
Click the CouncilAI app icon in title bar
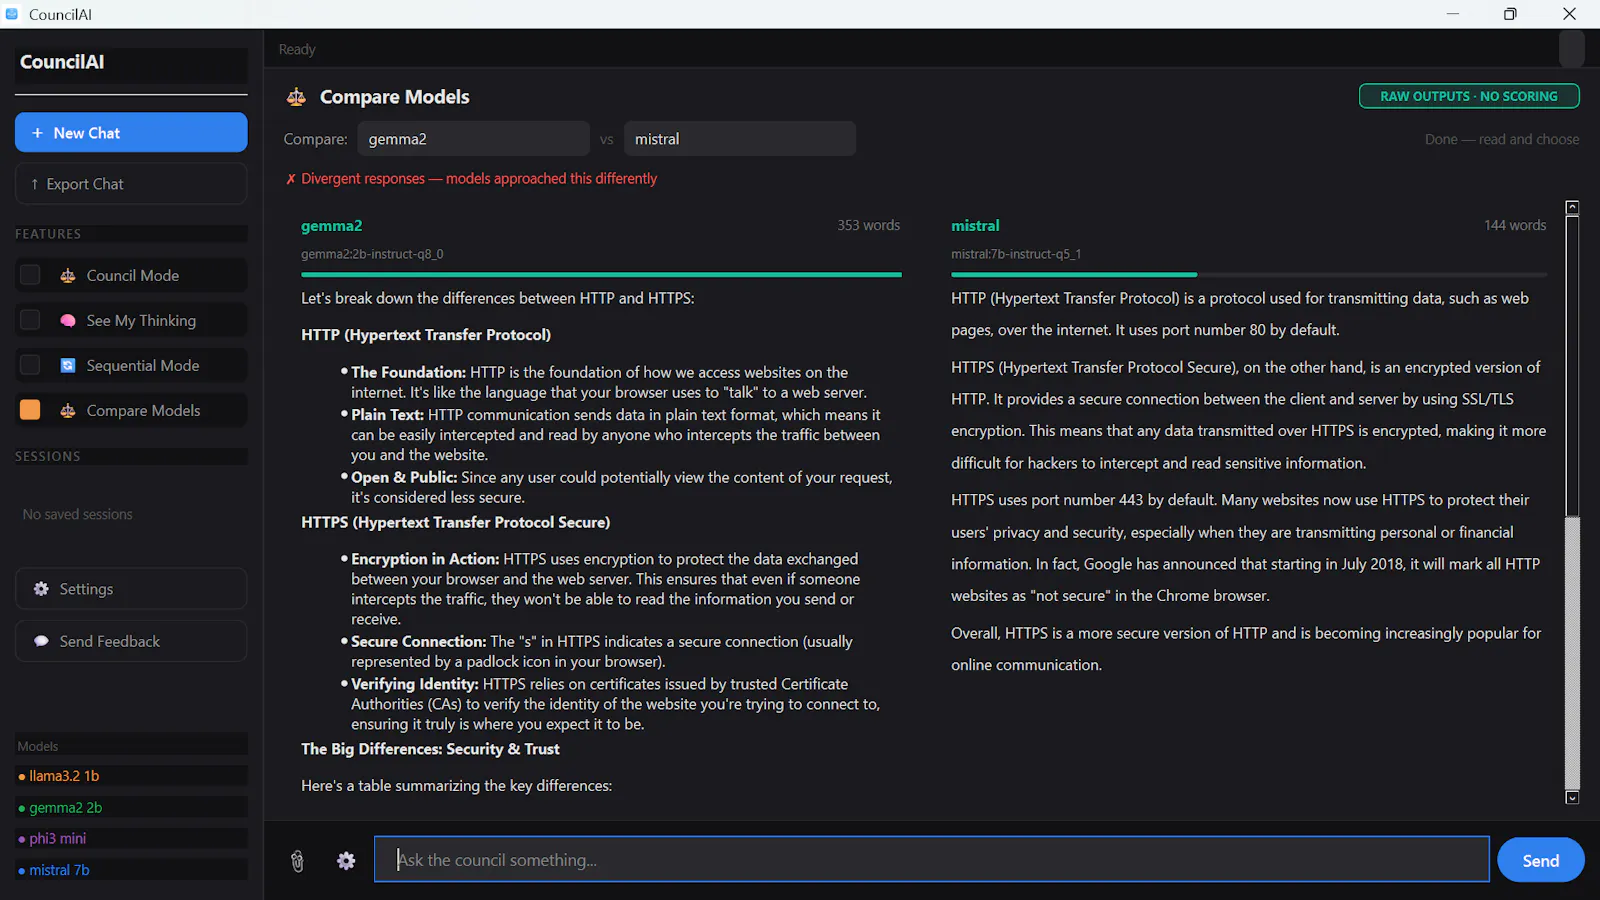[12, 14]
